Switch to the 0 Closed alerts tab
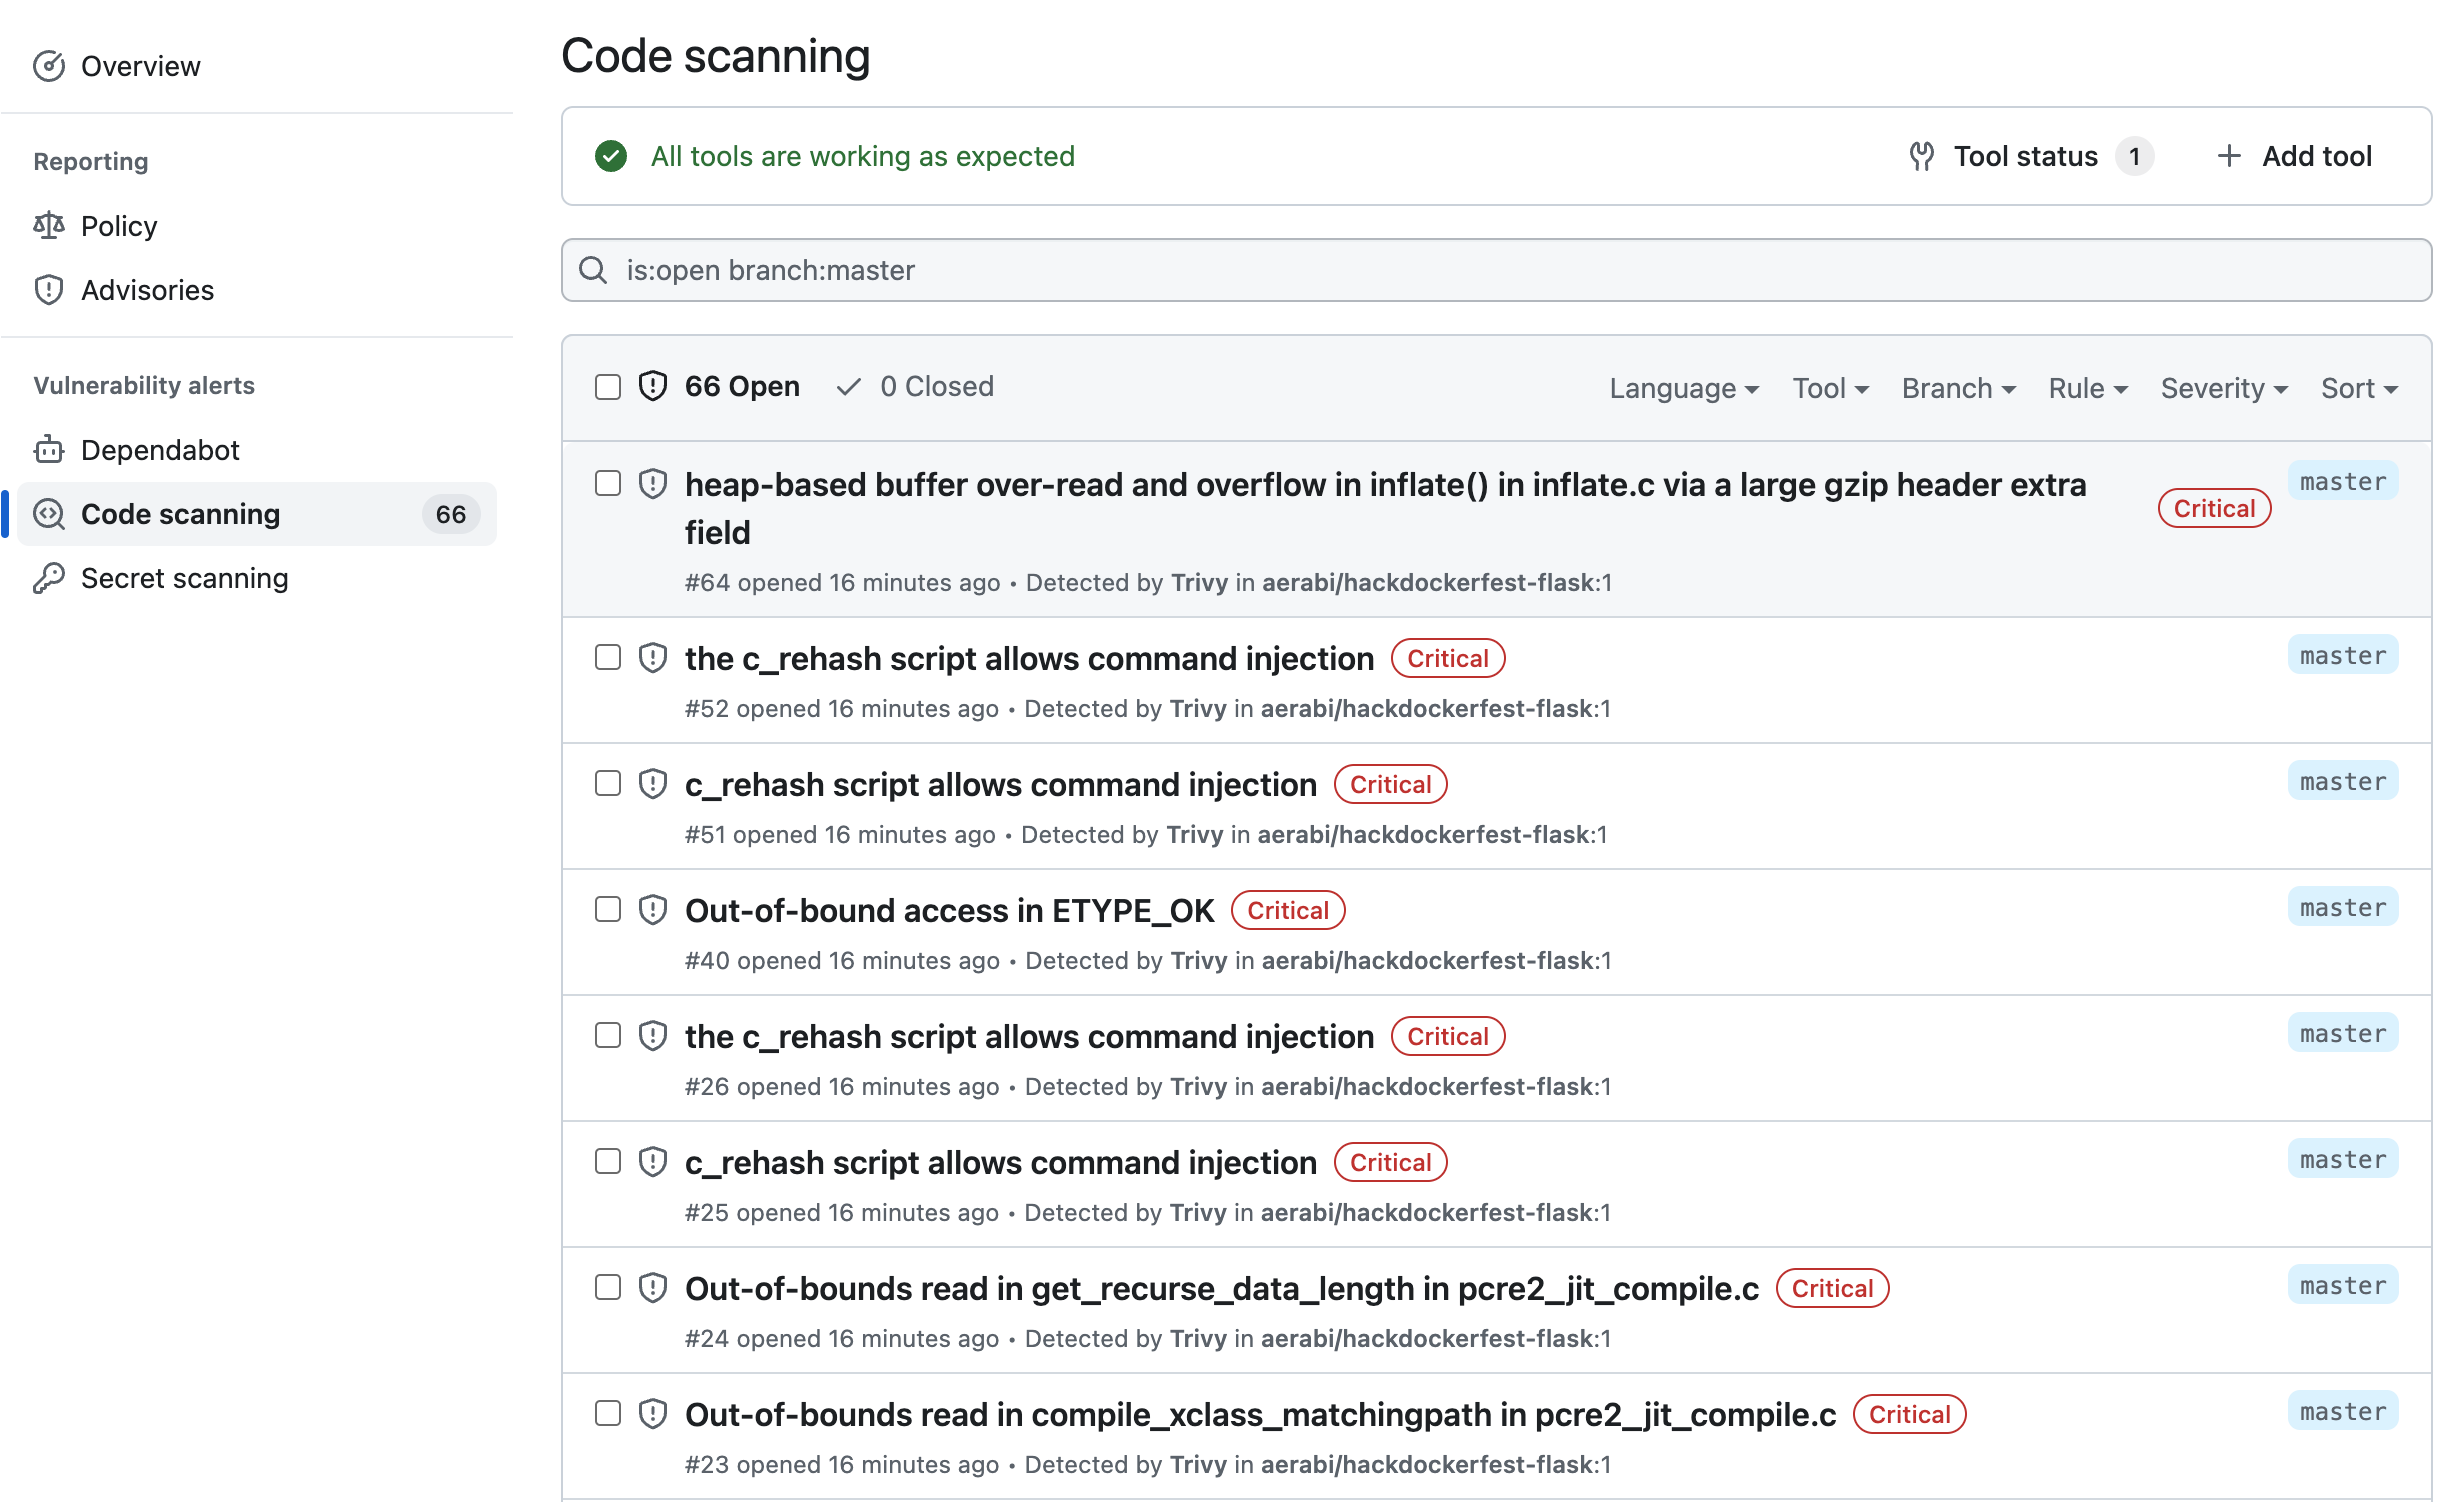 coord(916,387)
